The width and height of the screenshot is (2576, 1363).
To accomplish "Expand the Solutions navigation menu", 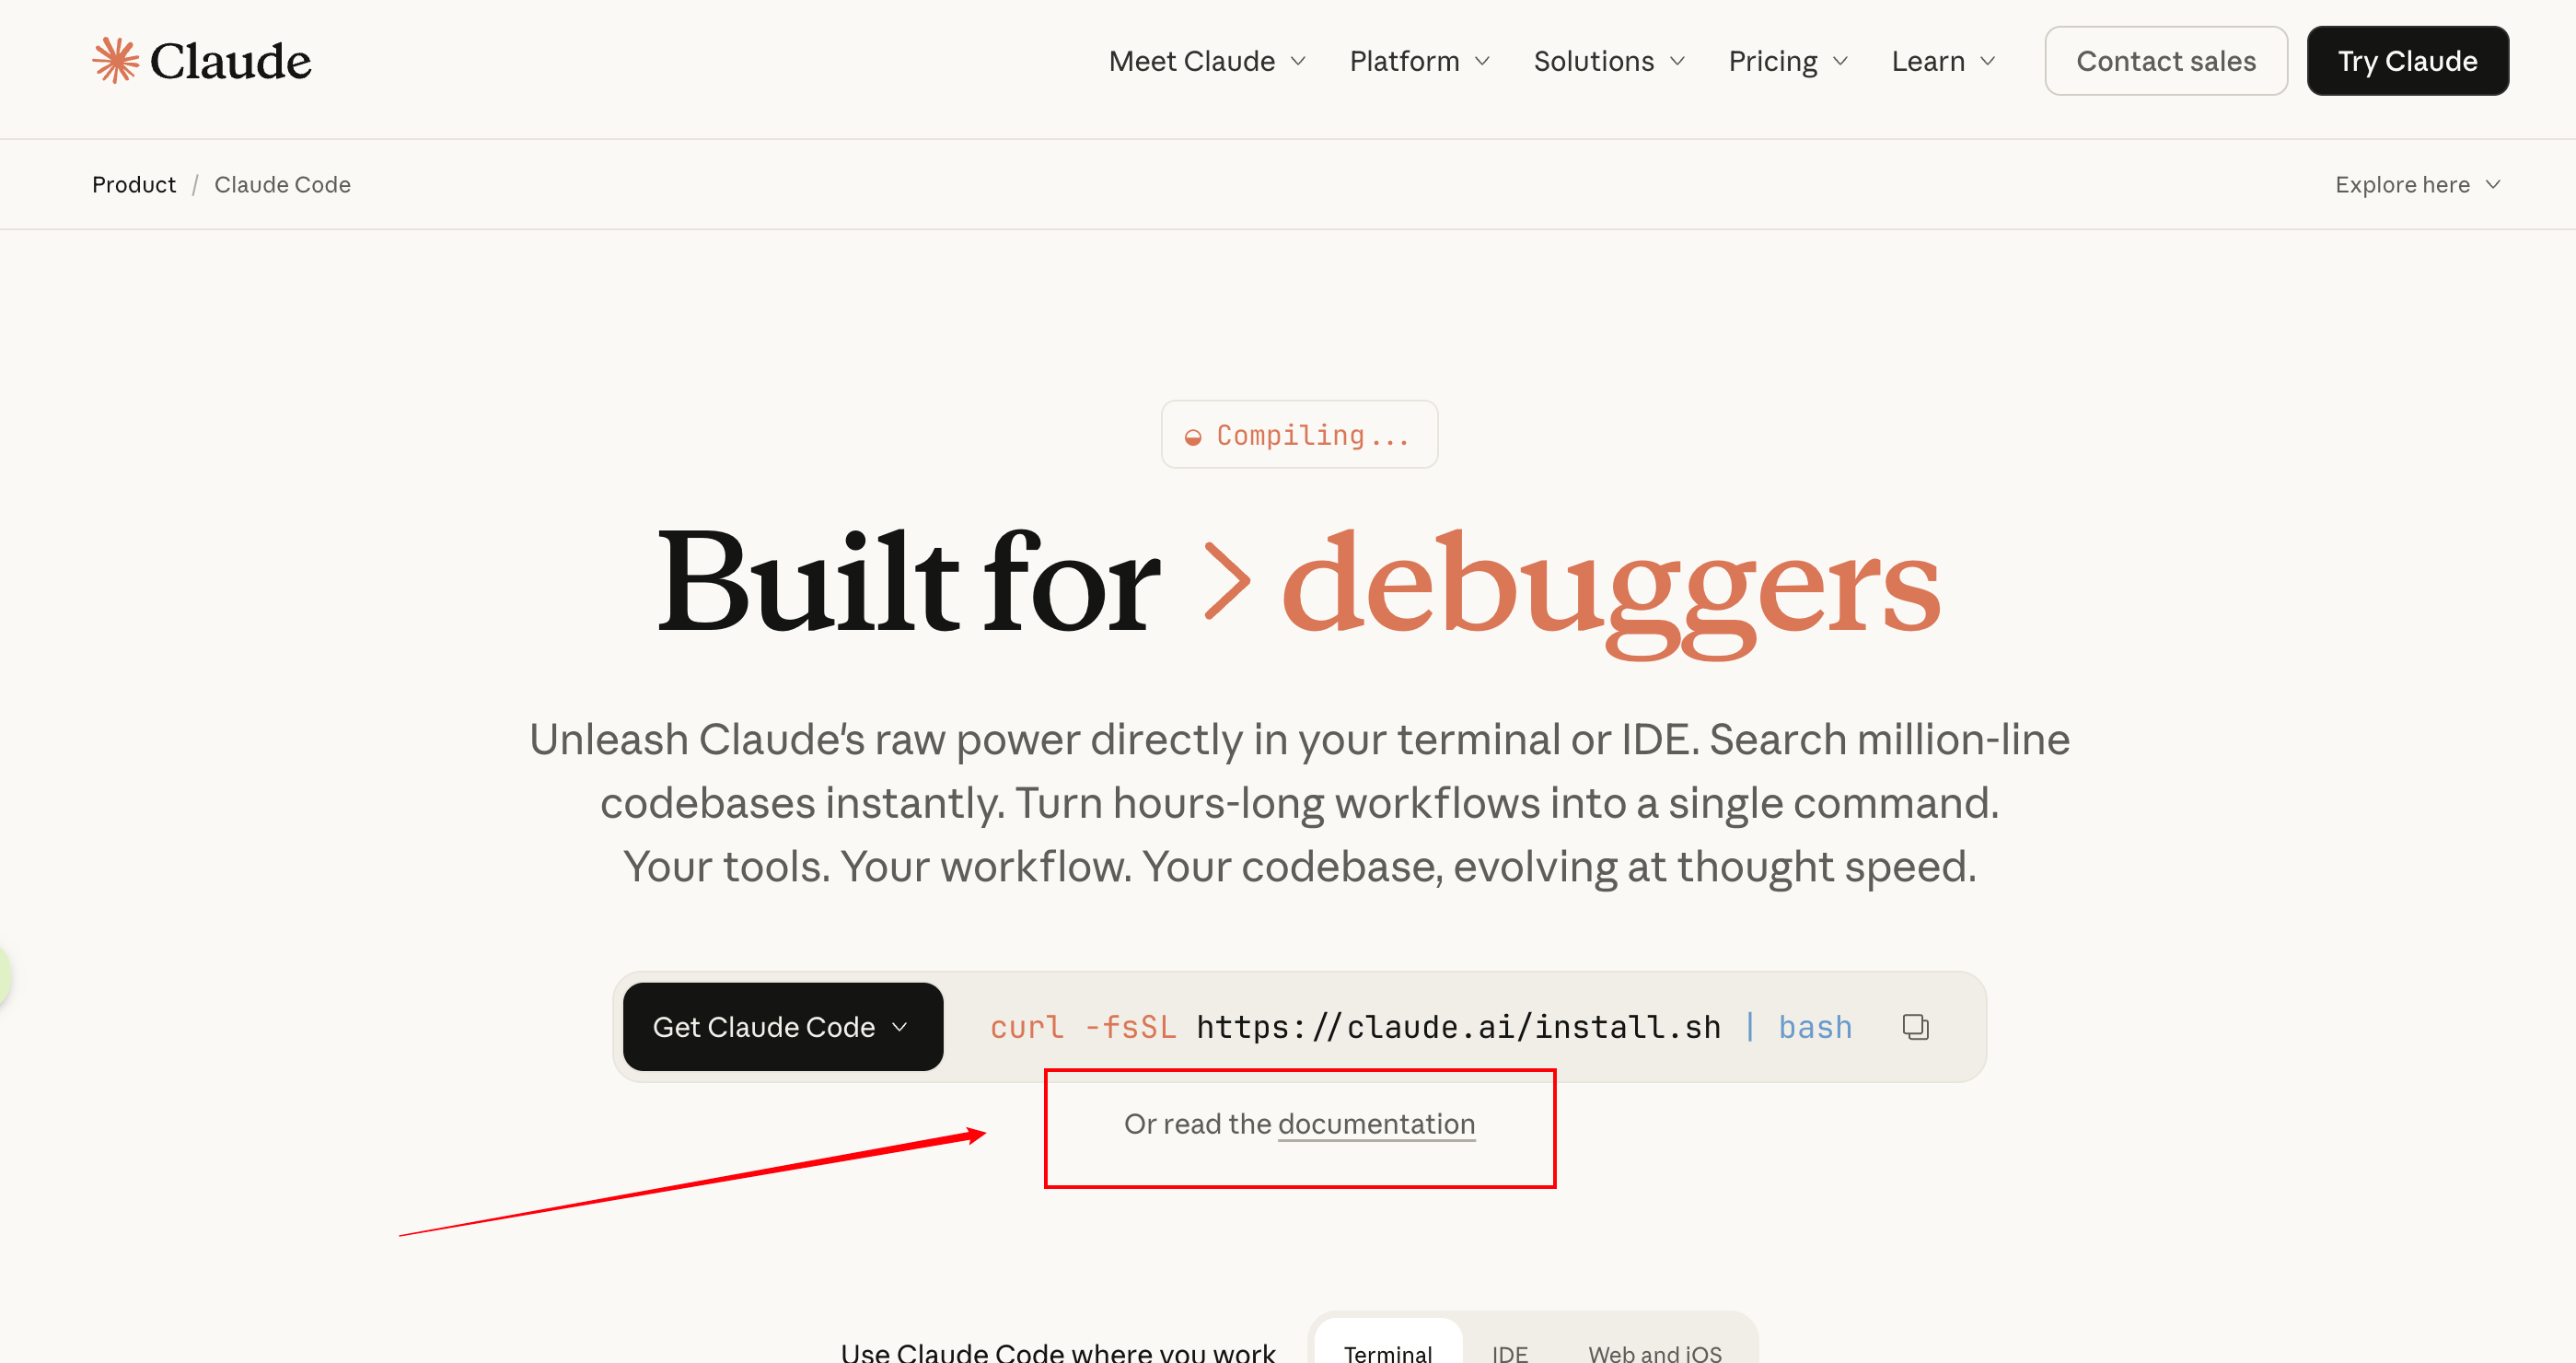I will [1609, 61].
